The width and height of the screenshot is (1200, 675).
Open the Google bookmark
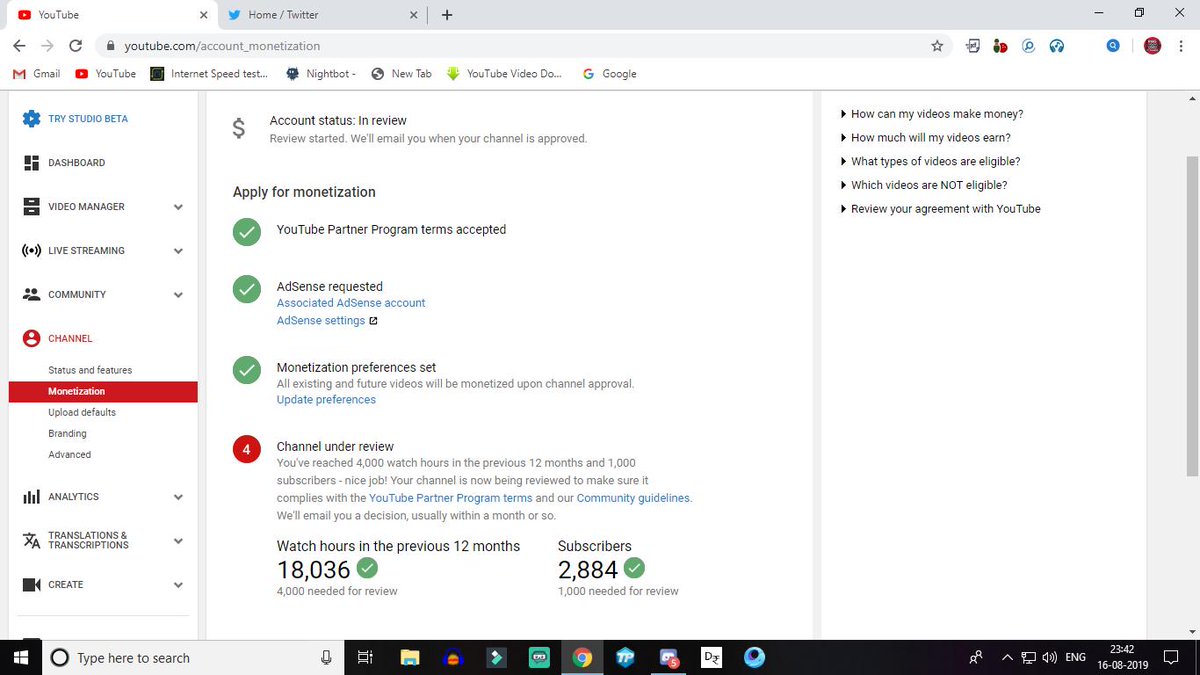pos(609,73)
